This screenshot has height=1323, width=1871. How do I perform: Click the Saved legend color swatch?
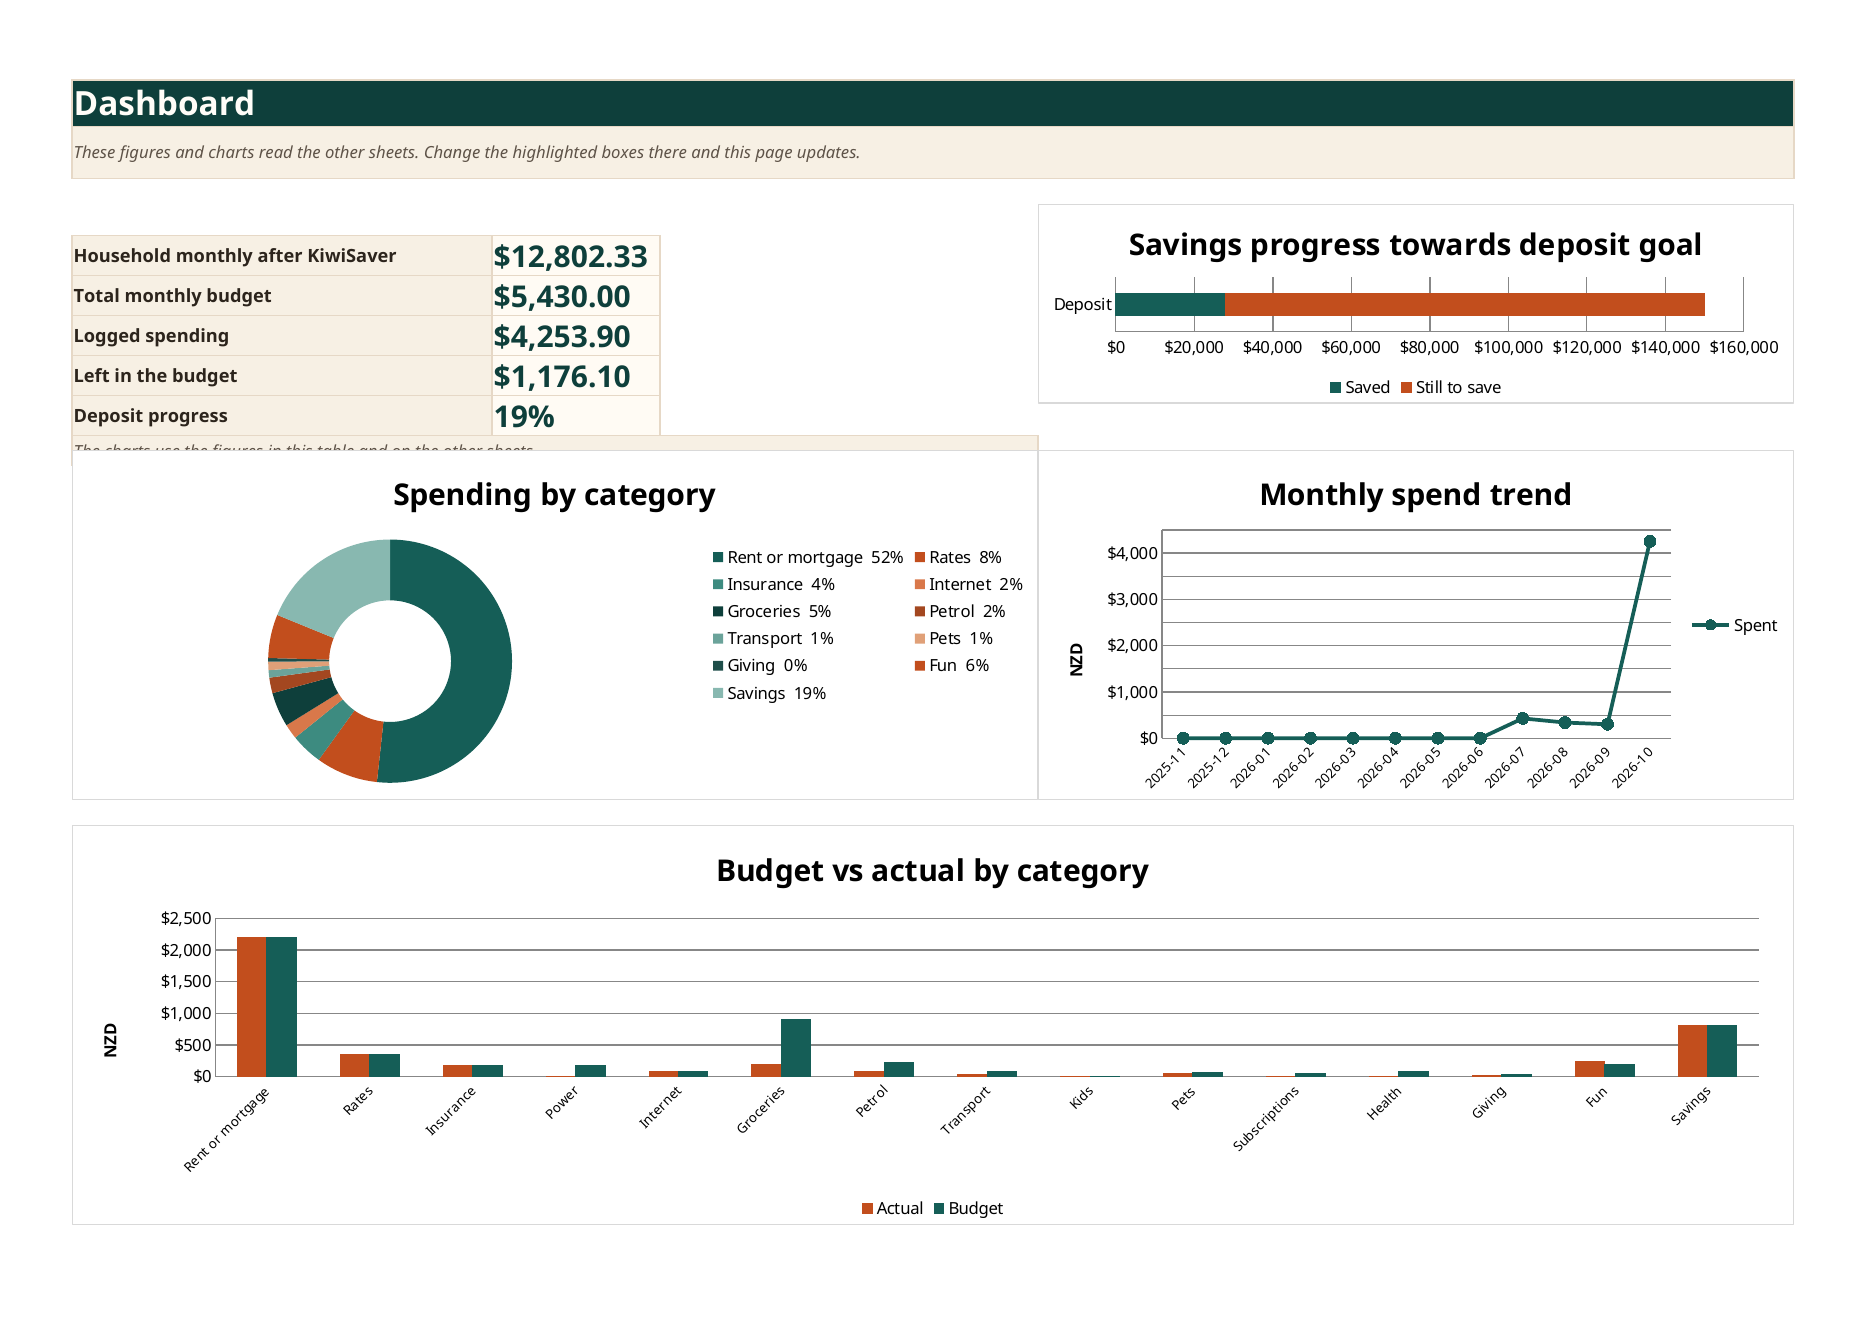pos(1335,388)
